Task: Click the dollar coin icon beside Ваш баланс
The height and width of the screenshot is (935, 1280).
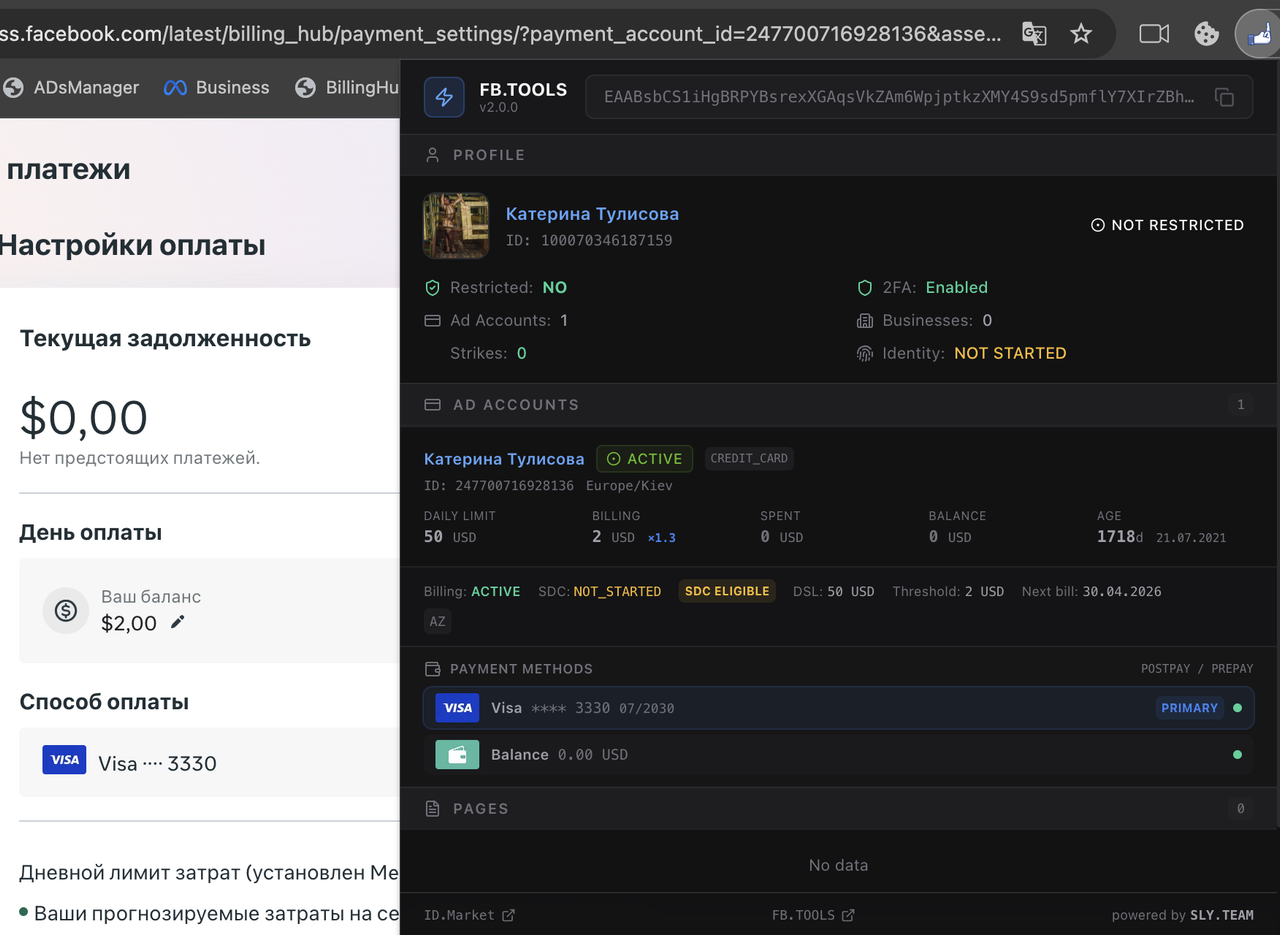Action: pos(66,610)
